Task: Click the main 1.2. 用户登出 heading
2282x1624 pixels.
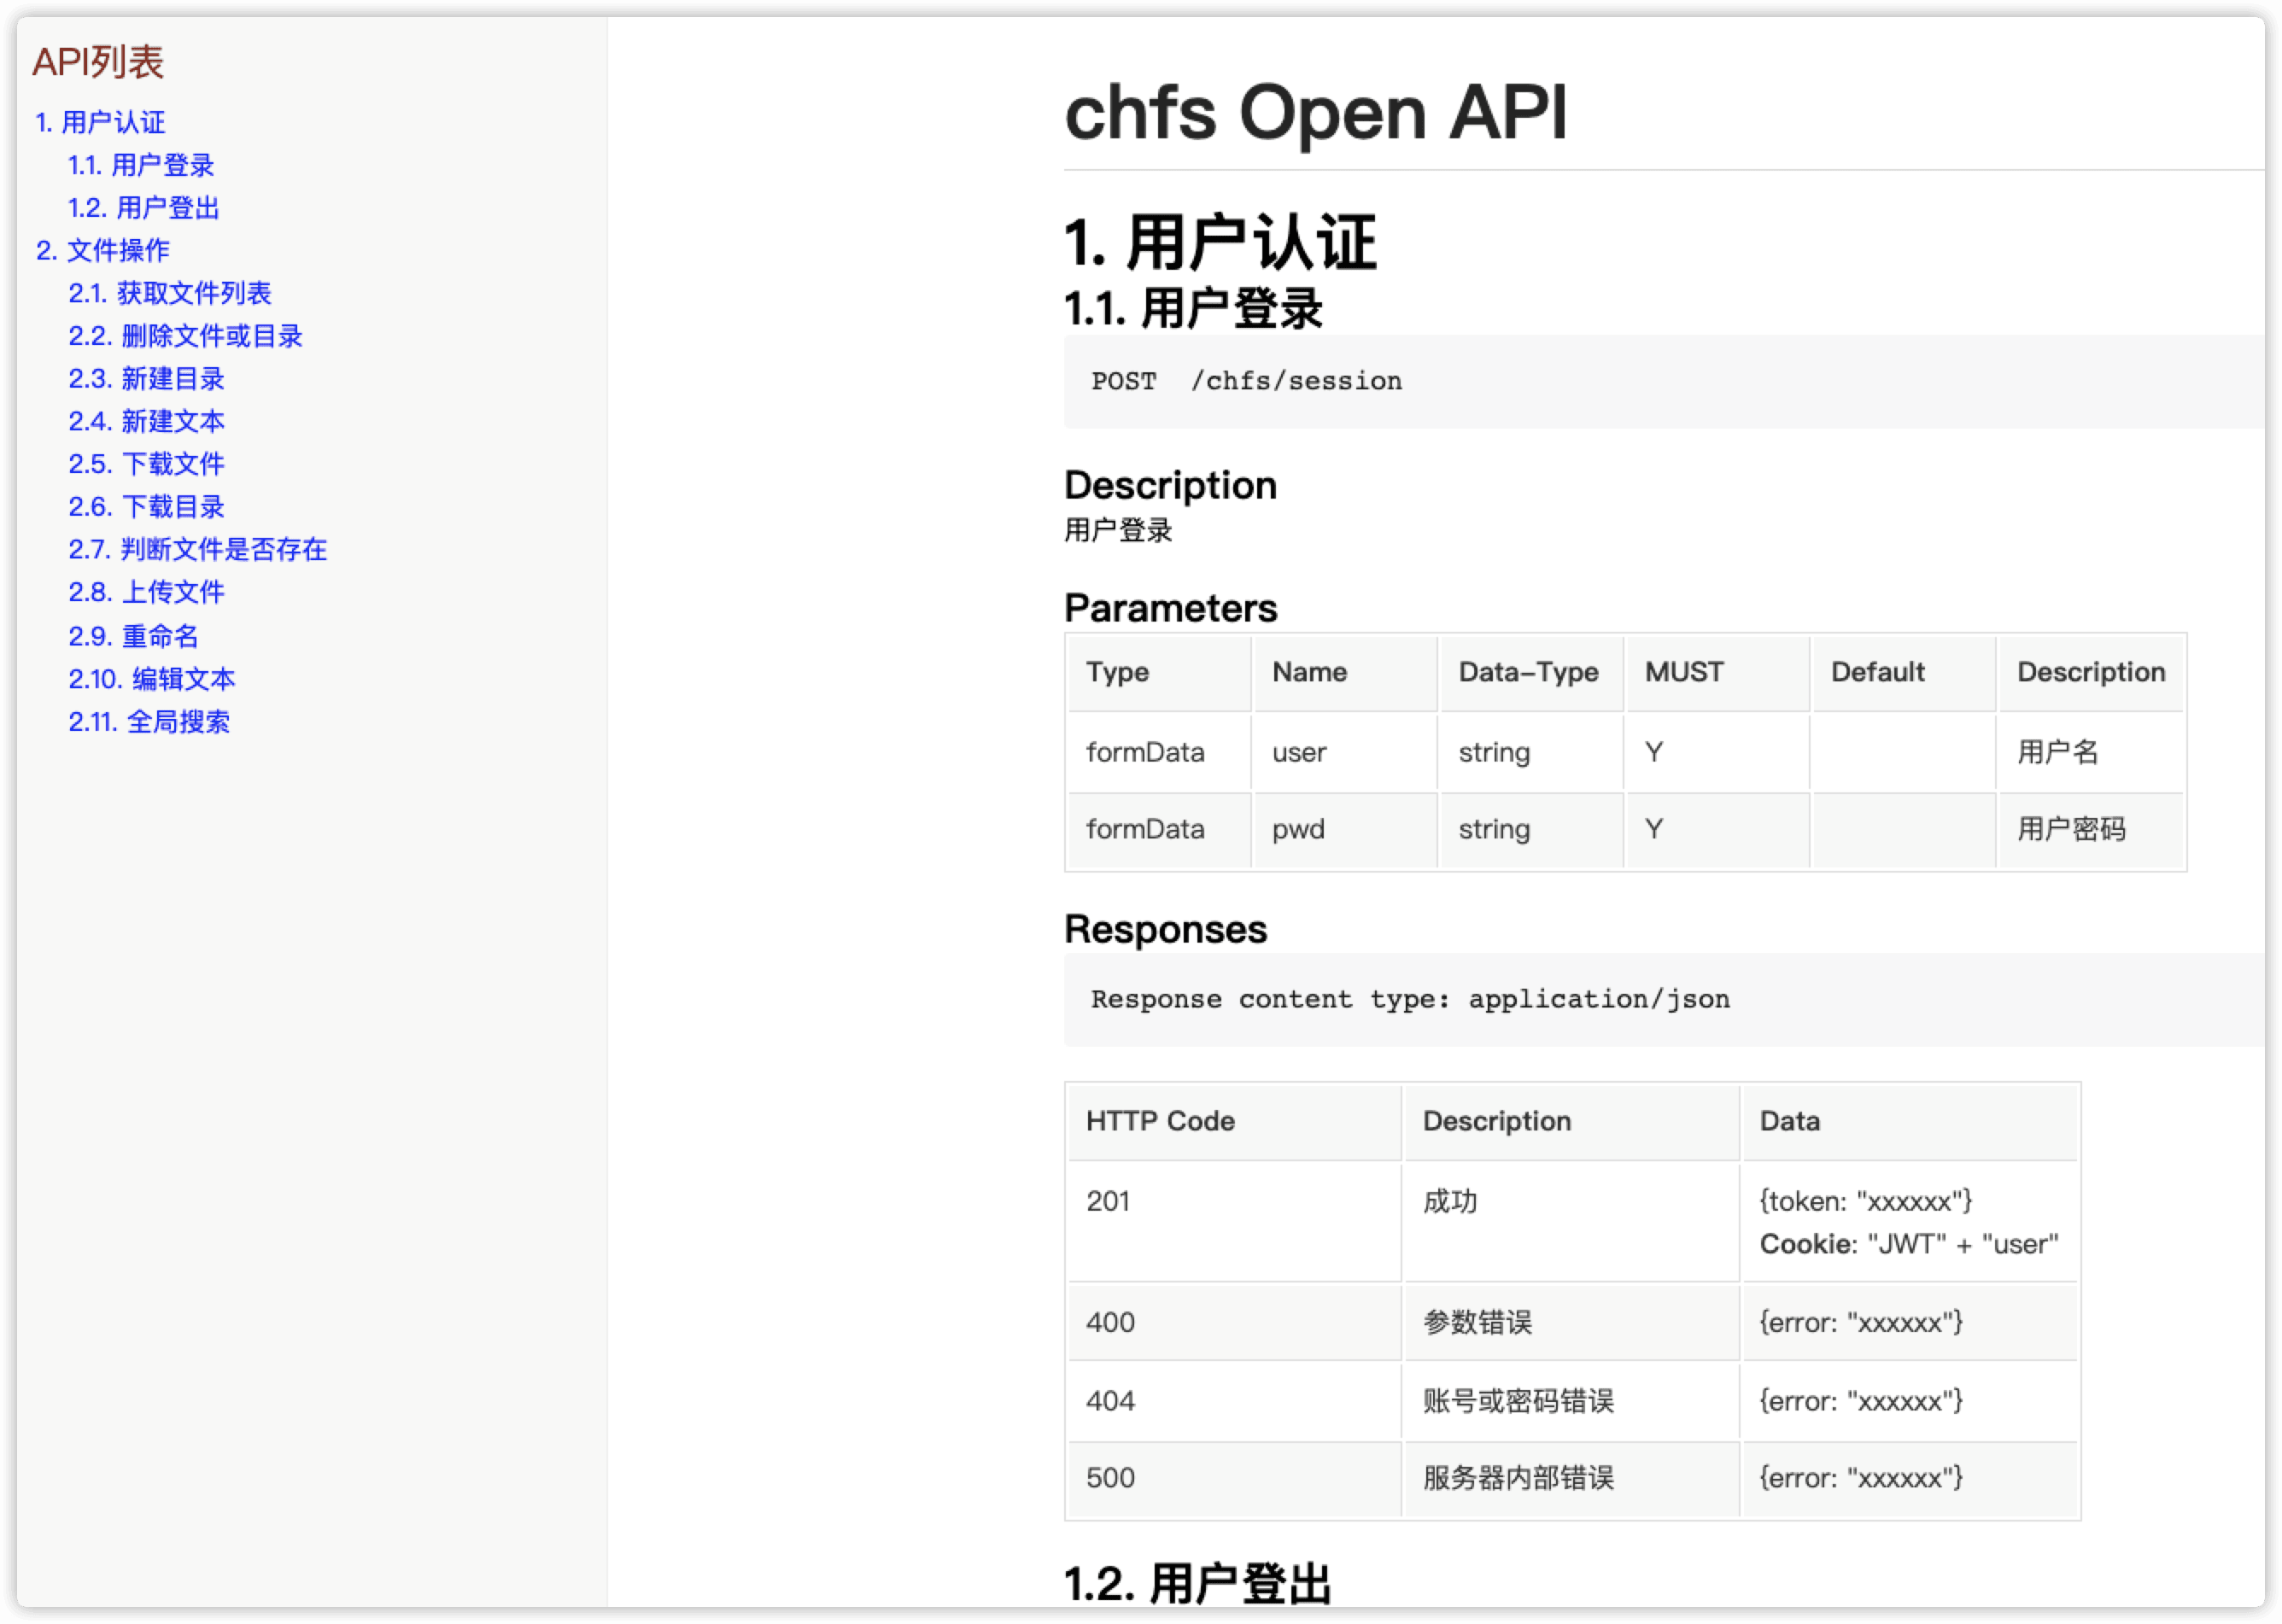Action: point(1198,1583)
